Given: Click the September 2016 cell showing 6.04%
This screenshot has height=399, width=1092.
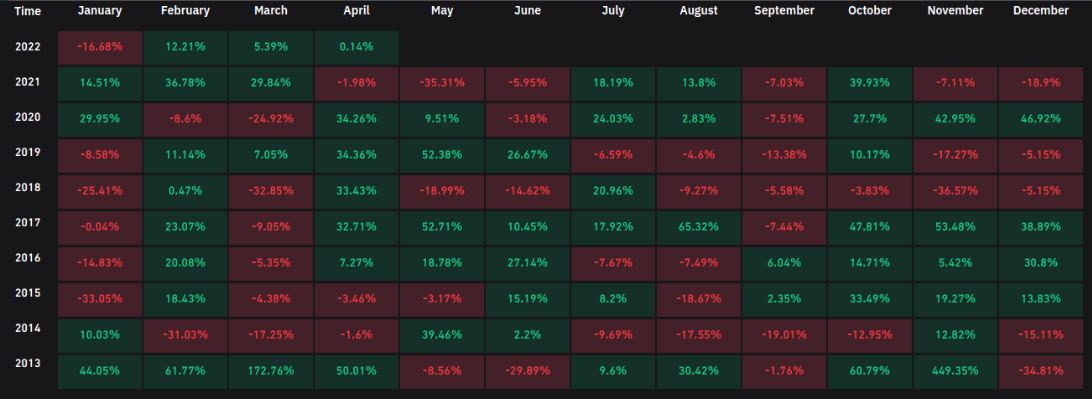Looking at the screenshot, I should [784, 263].
